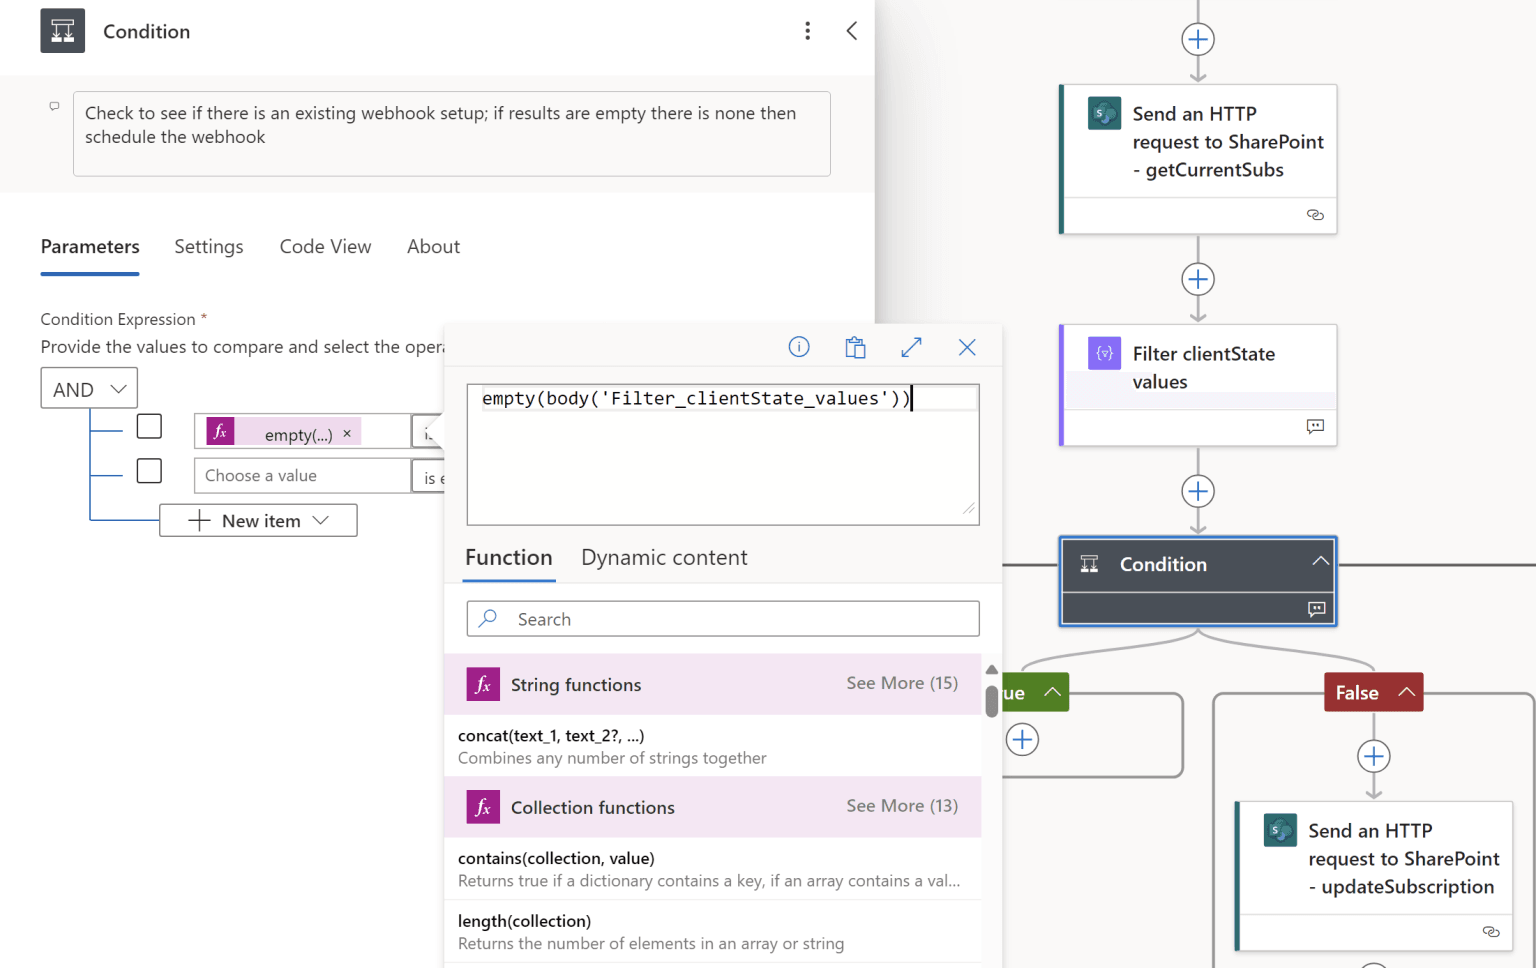Image resolution: width=1536 pixels, height=968 pixels.
Task: Expand the expression editor to full screen
Action: [x=911, y=347]
